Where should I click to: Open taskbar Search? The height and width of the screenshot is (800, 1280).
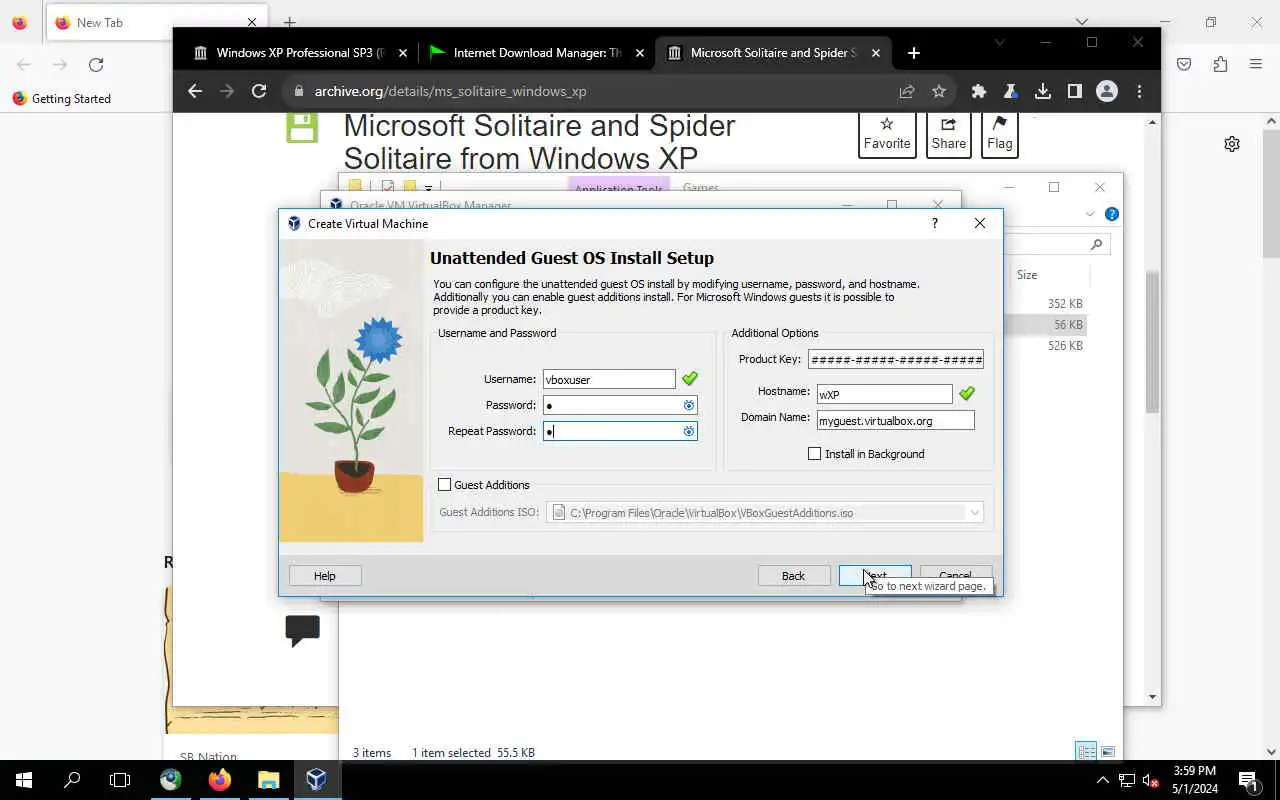tap(72, 780)
